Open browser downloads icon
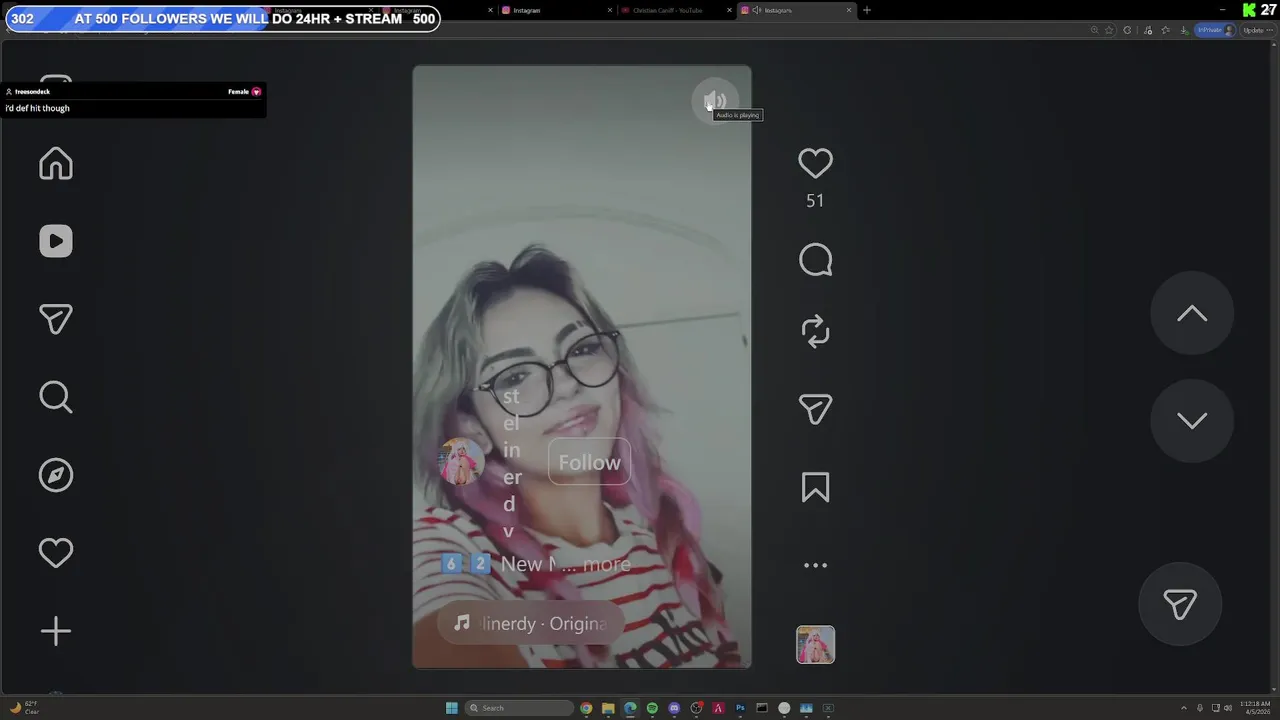Viewport: 1280px width, 720px height. 1184,30
